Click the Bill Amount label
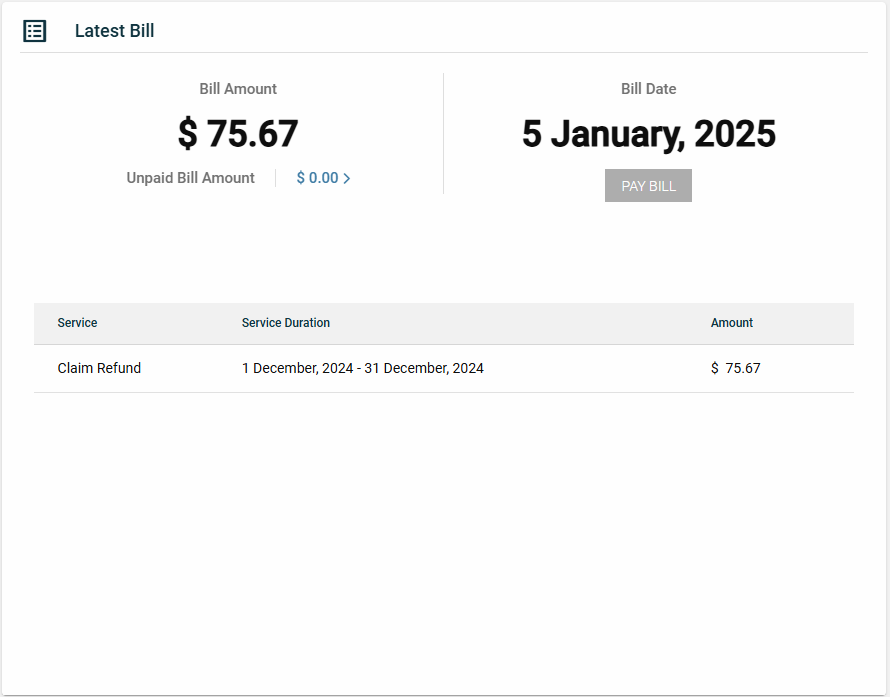 tap(238, 89)
